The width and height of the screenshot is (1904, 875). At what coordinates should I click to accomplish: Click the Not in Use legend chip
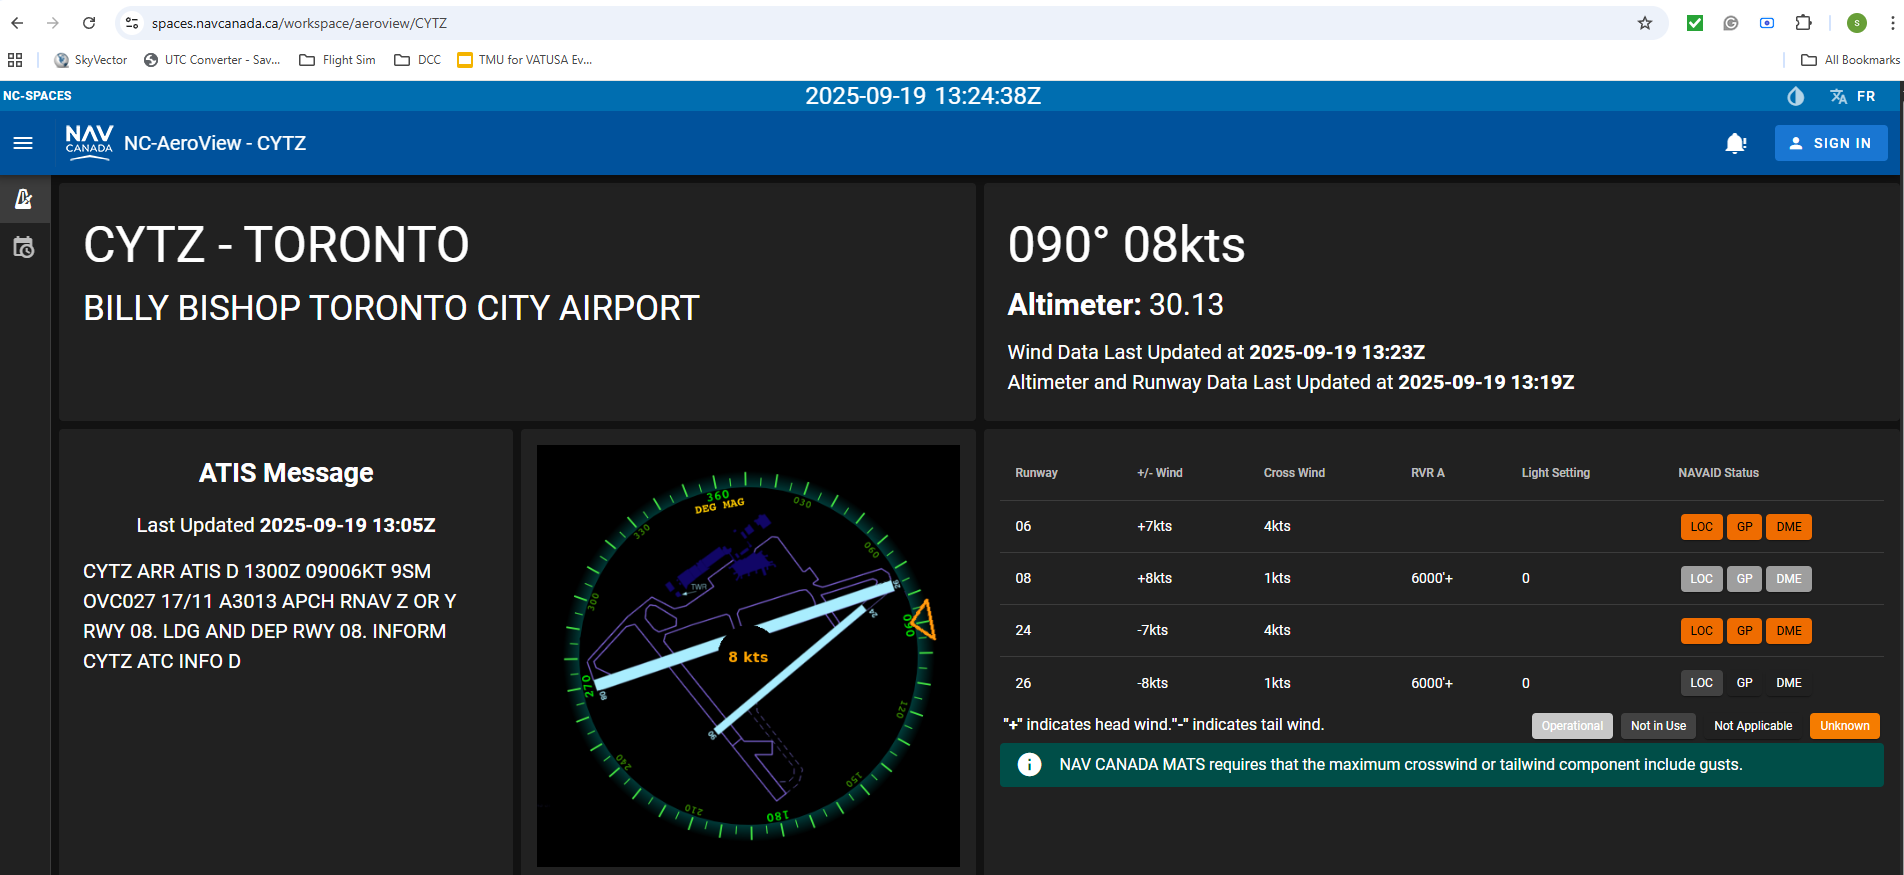(1658, 726)
